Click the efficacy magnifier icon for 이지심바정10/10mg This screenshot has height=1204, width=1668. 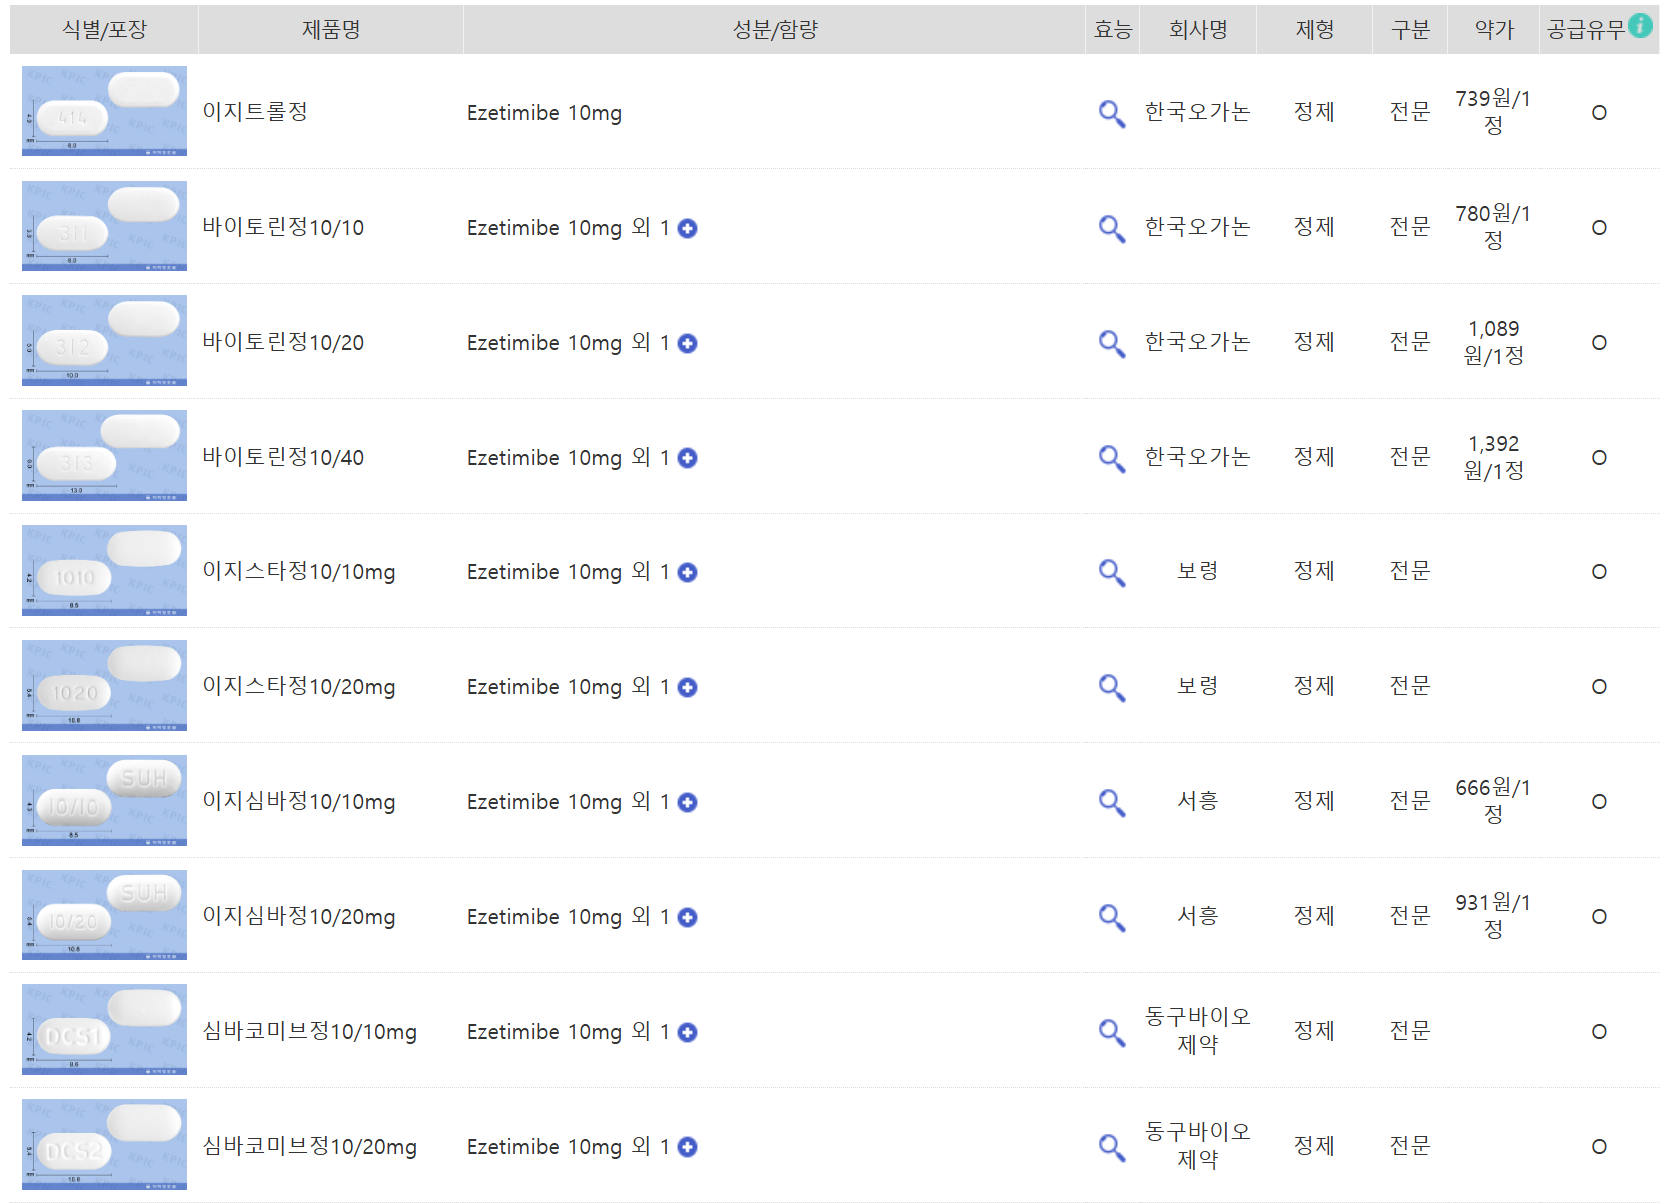click(1112, 802)
